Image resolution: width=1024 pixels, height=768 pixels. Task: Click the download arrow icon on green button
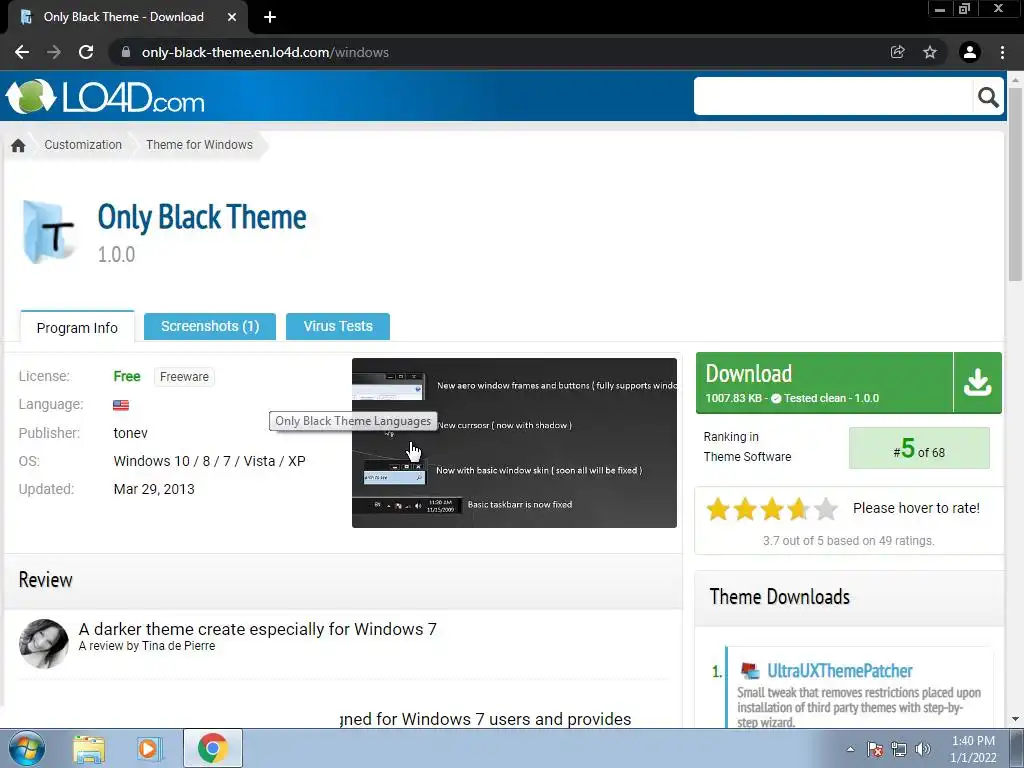pos(978,383)
